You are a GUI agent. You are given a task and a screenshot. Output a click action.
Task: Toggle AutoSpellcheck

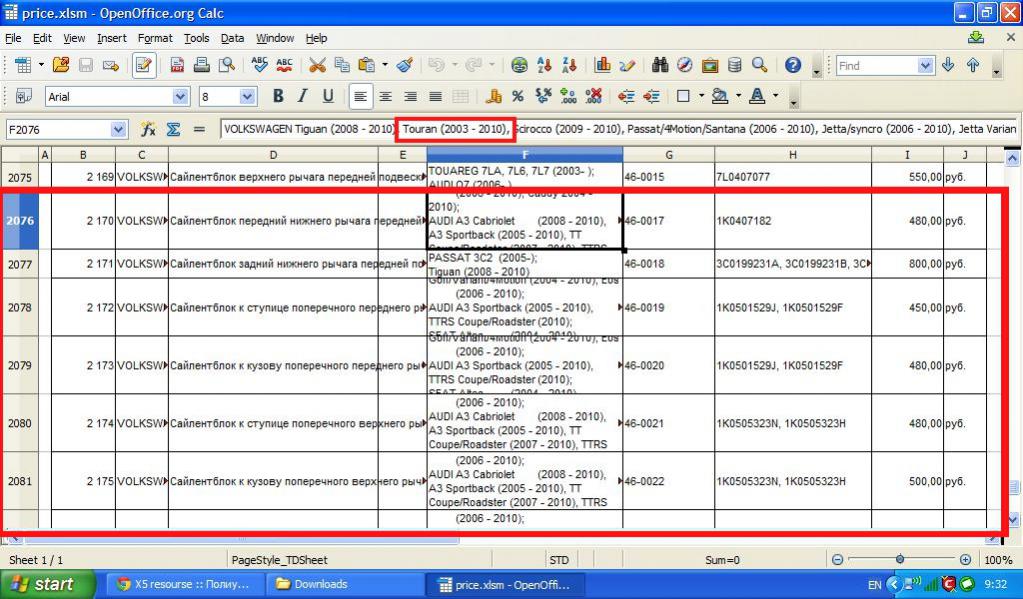click(x=284, y=65)
